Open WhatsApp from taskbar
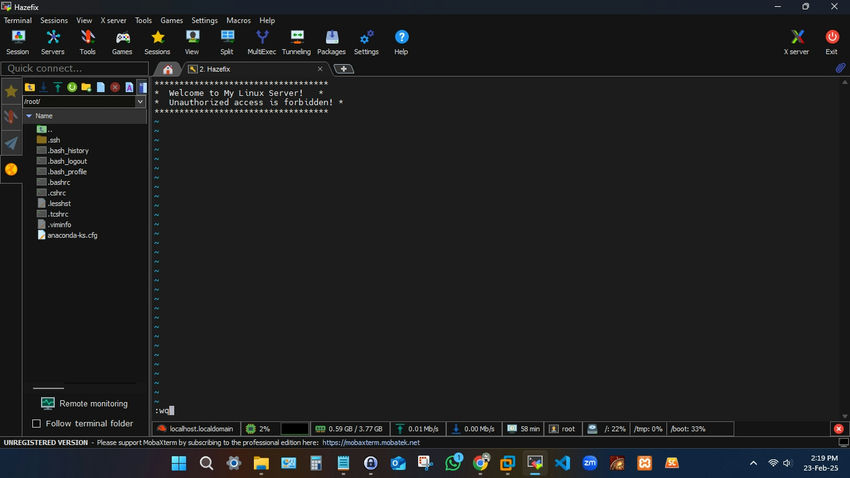Viewport: 850px width, 478px height. coord(453,463)
